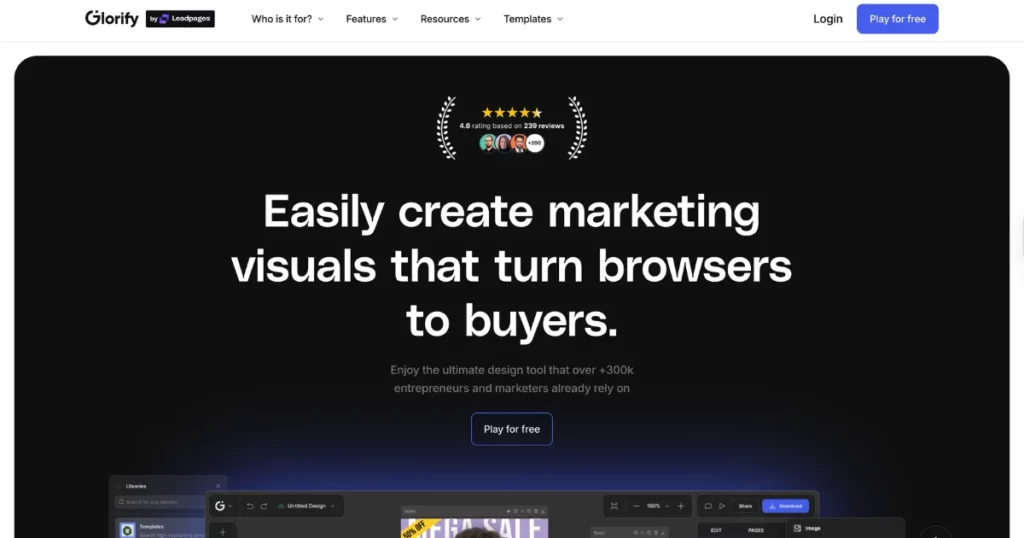Open the Features dropdown menu
Image resolution: width=1024 pixels, height=538 pixels.
[x=372, y=19]
